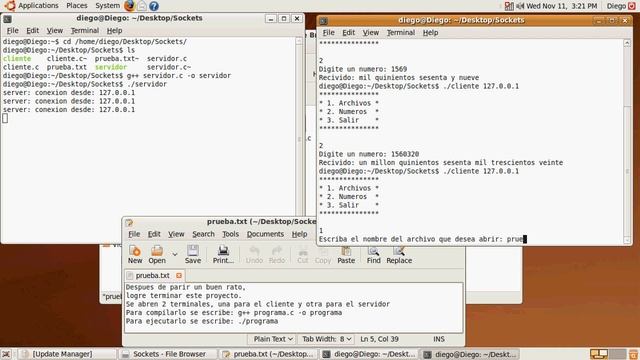Open the Applications menu
Screen dimensions: 640x360
coord(38,6)
